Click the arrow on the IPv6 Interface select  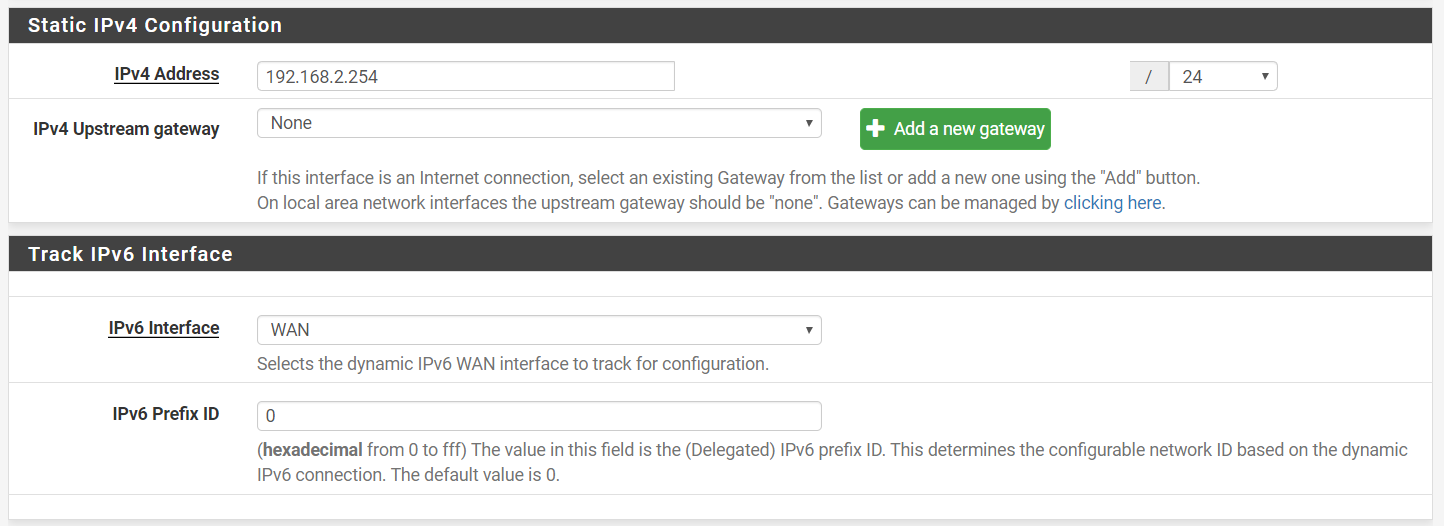coord(809,330)
